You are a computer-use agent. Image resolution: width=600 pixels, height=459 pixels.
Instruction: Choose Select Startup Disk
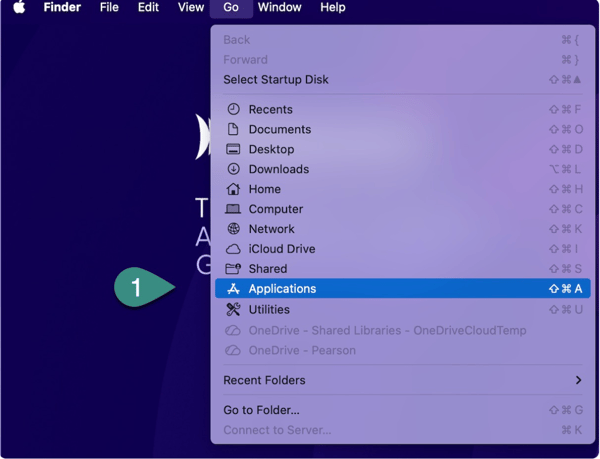click(x=403, y=80)
